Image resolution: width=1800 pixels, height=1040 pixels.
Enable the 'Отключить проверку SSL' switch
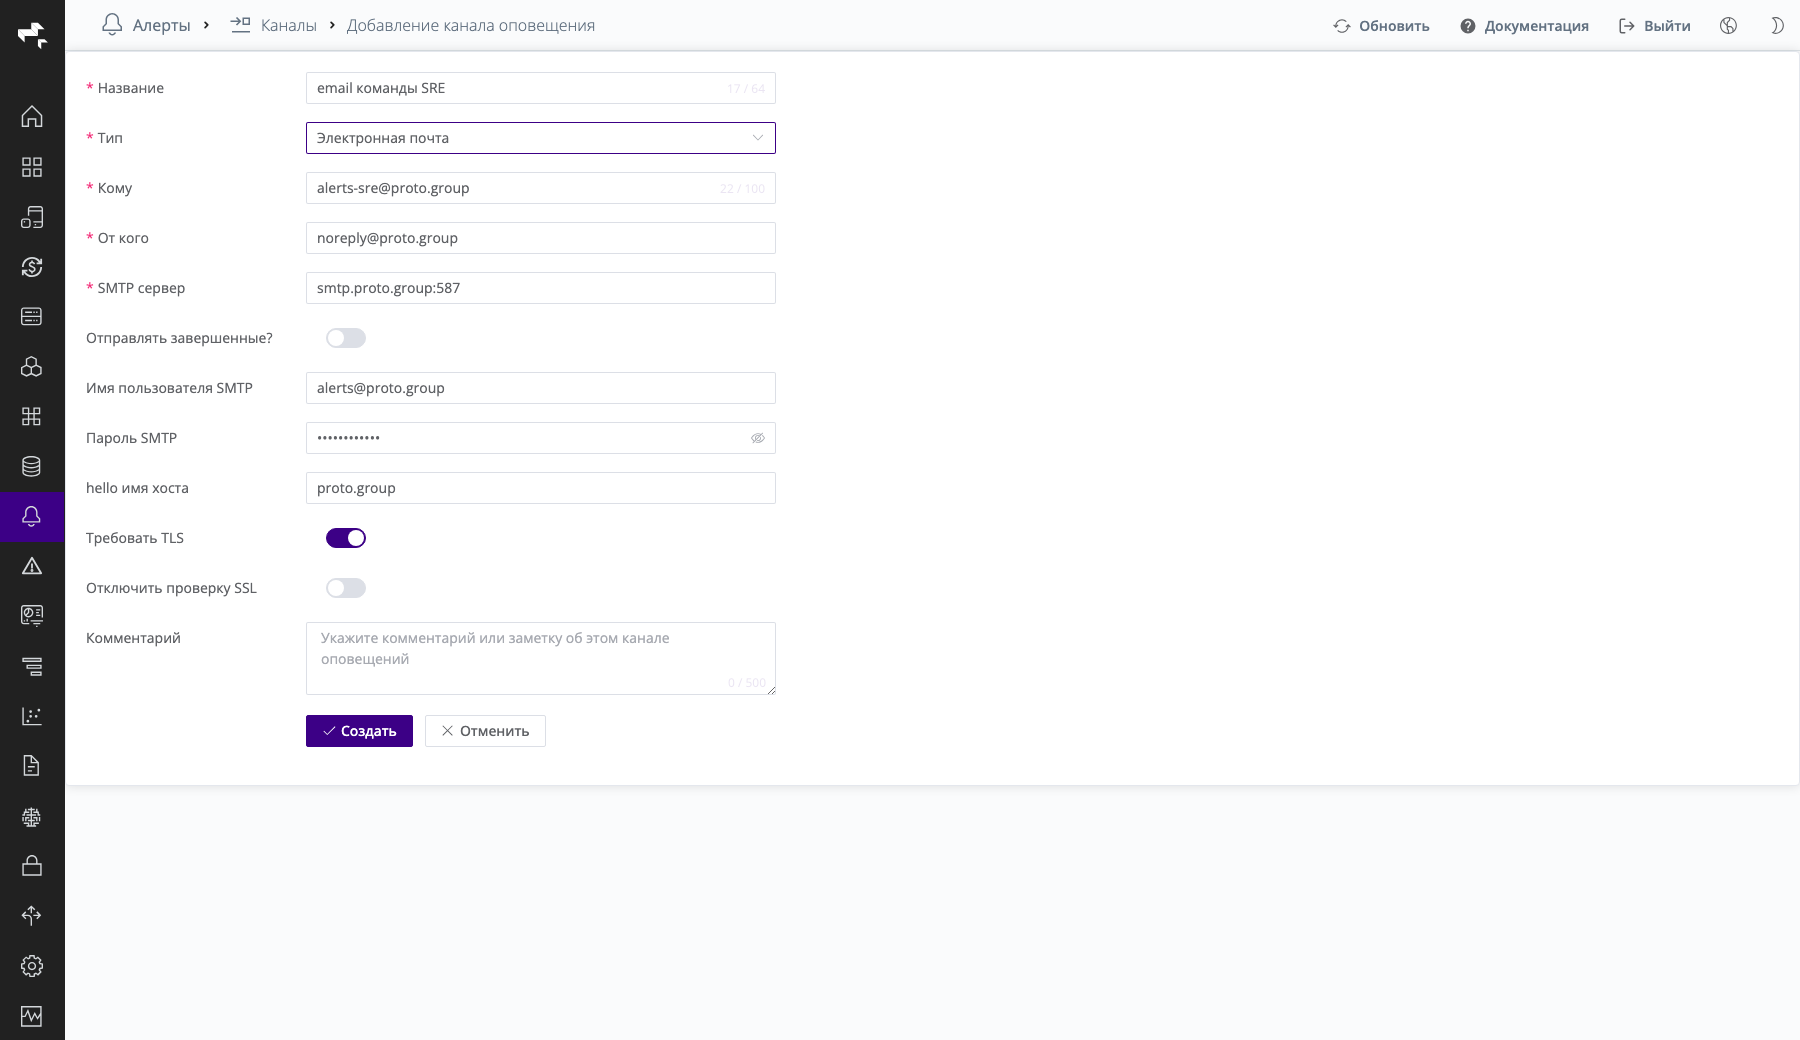pyautogui.click(x=346, y=588)
